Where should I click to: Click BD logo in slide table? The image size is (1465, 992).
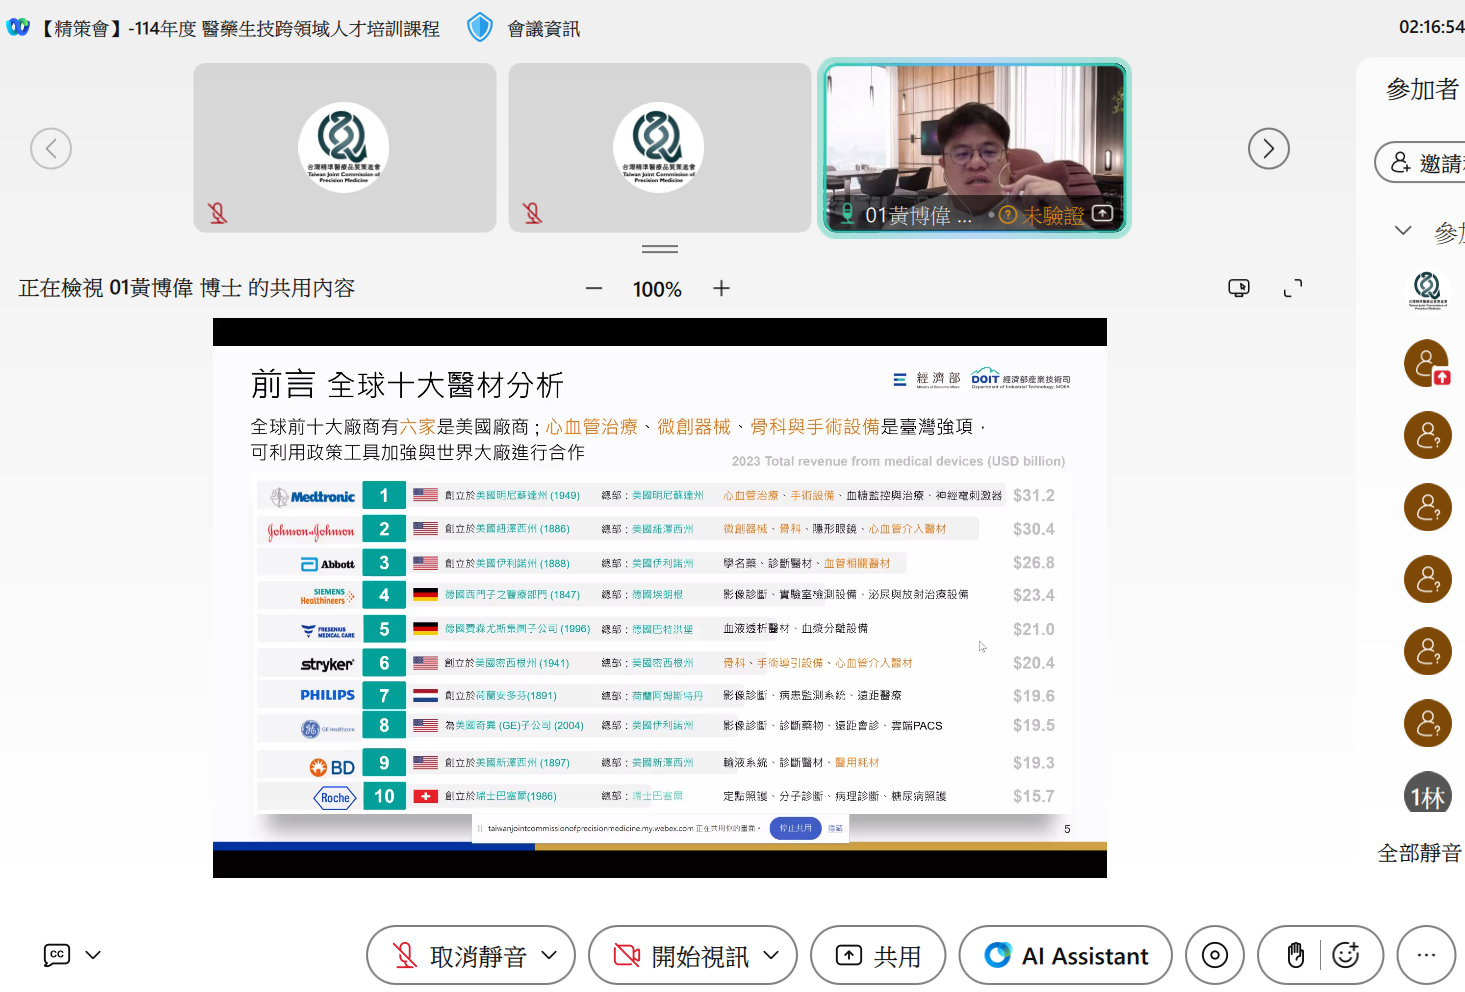pos(332,767)
